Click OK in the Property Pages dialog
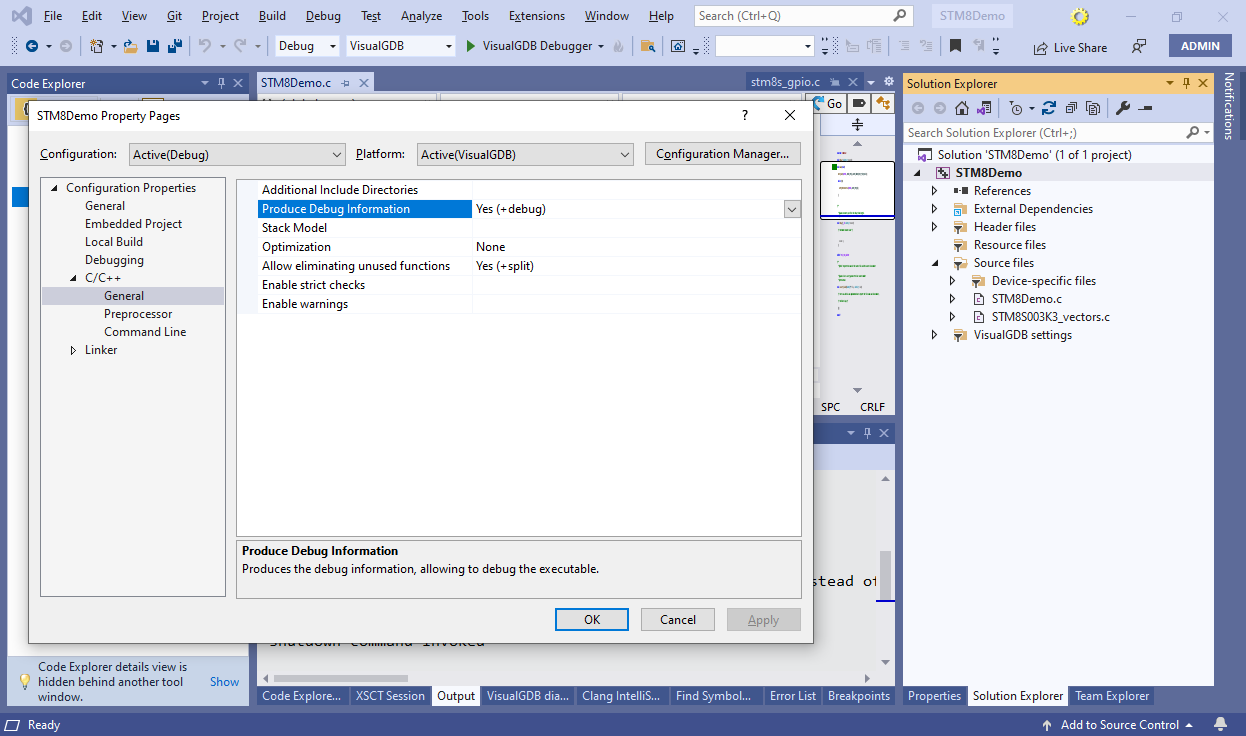The width and height of the screenshot is (1246, 736). point(592,620)
